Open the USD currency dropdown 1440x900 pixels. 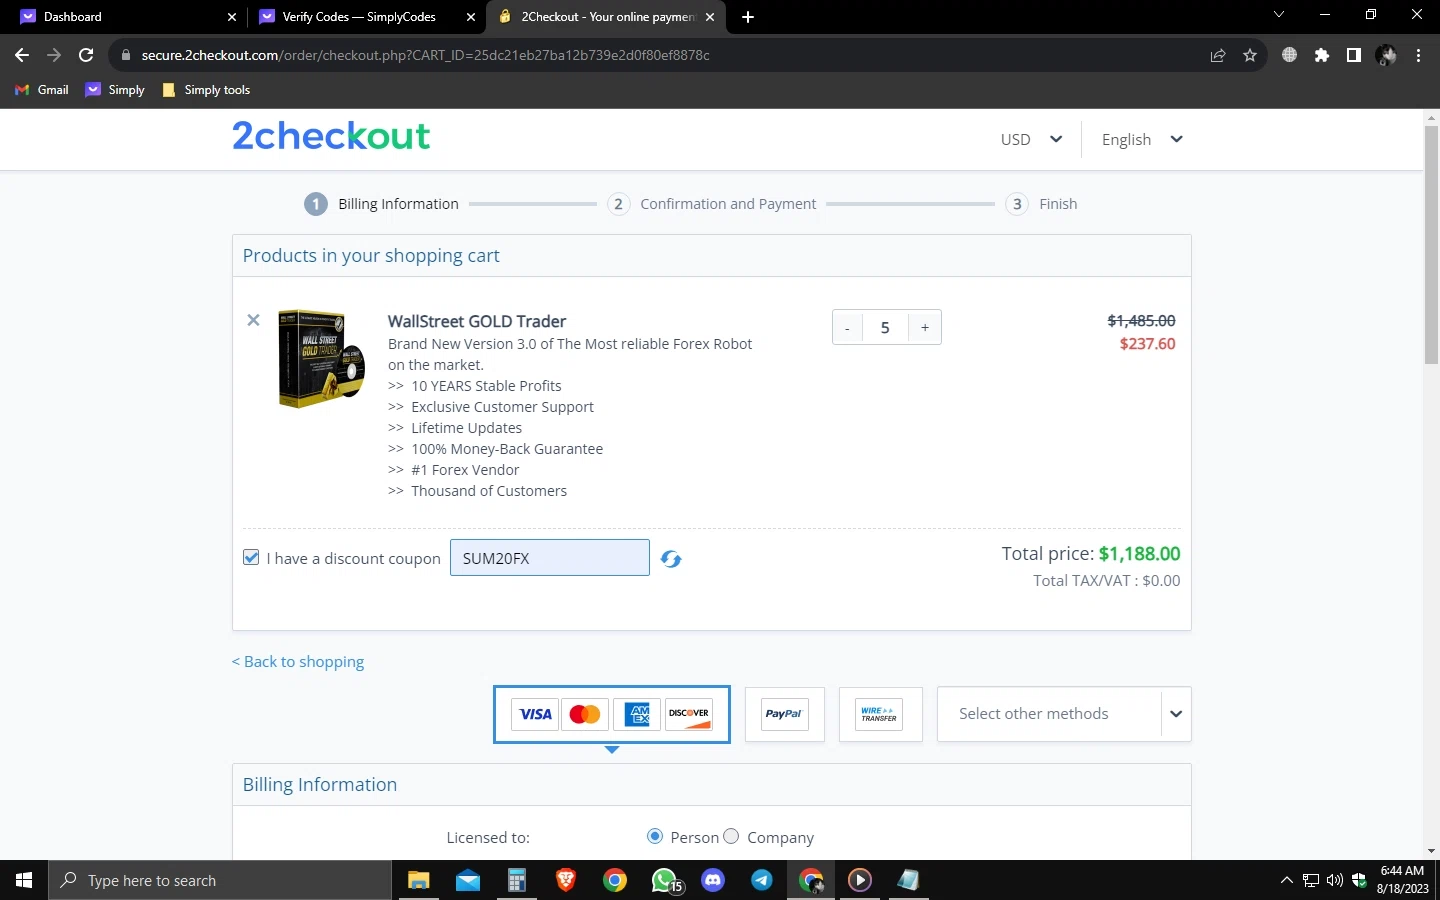tap(1031, 140)
